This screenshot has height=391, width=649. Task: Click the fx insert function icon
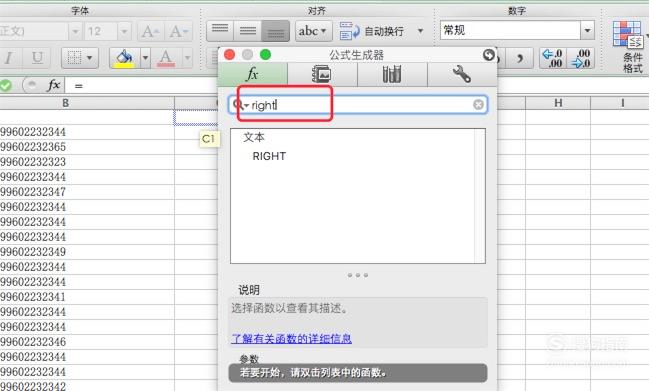[x=54, y=85]
